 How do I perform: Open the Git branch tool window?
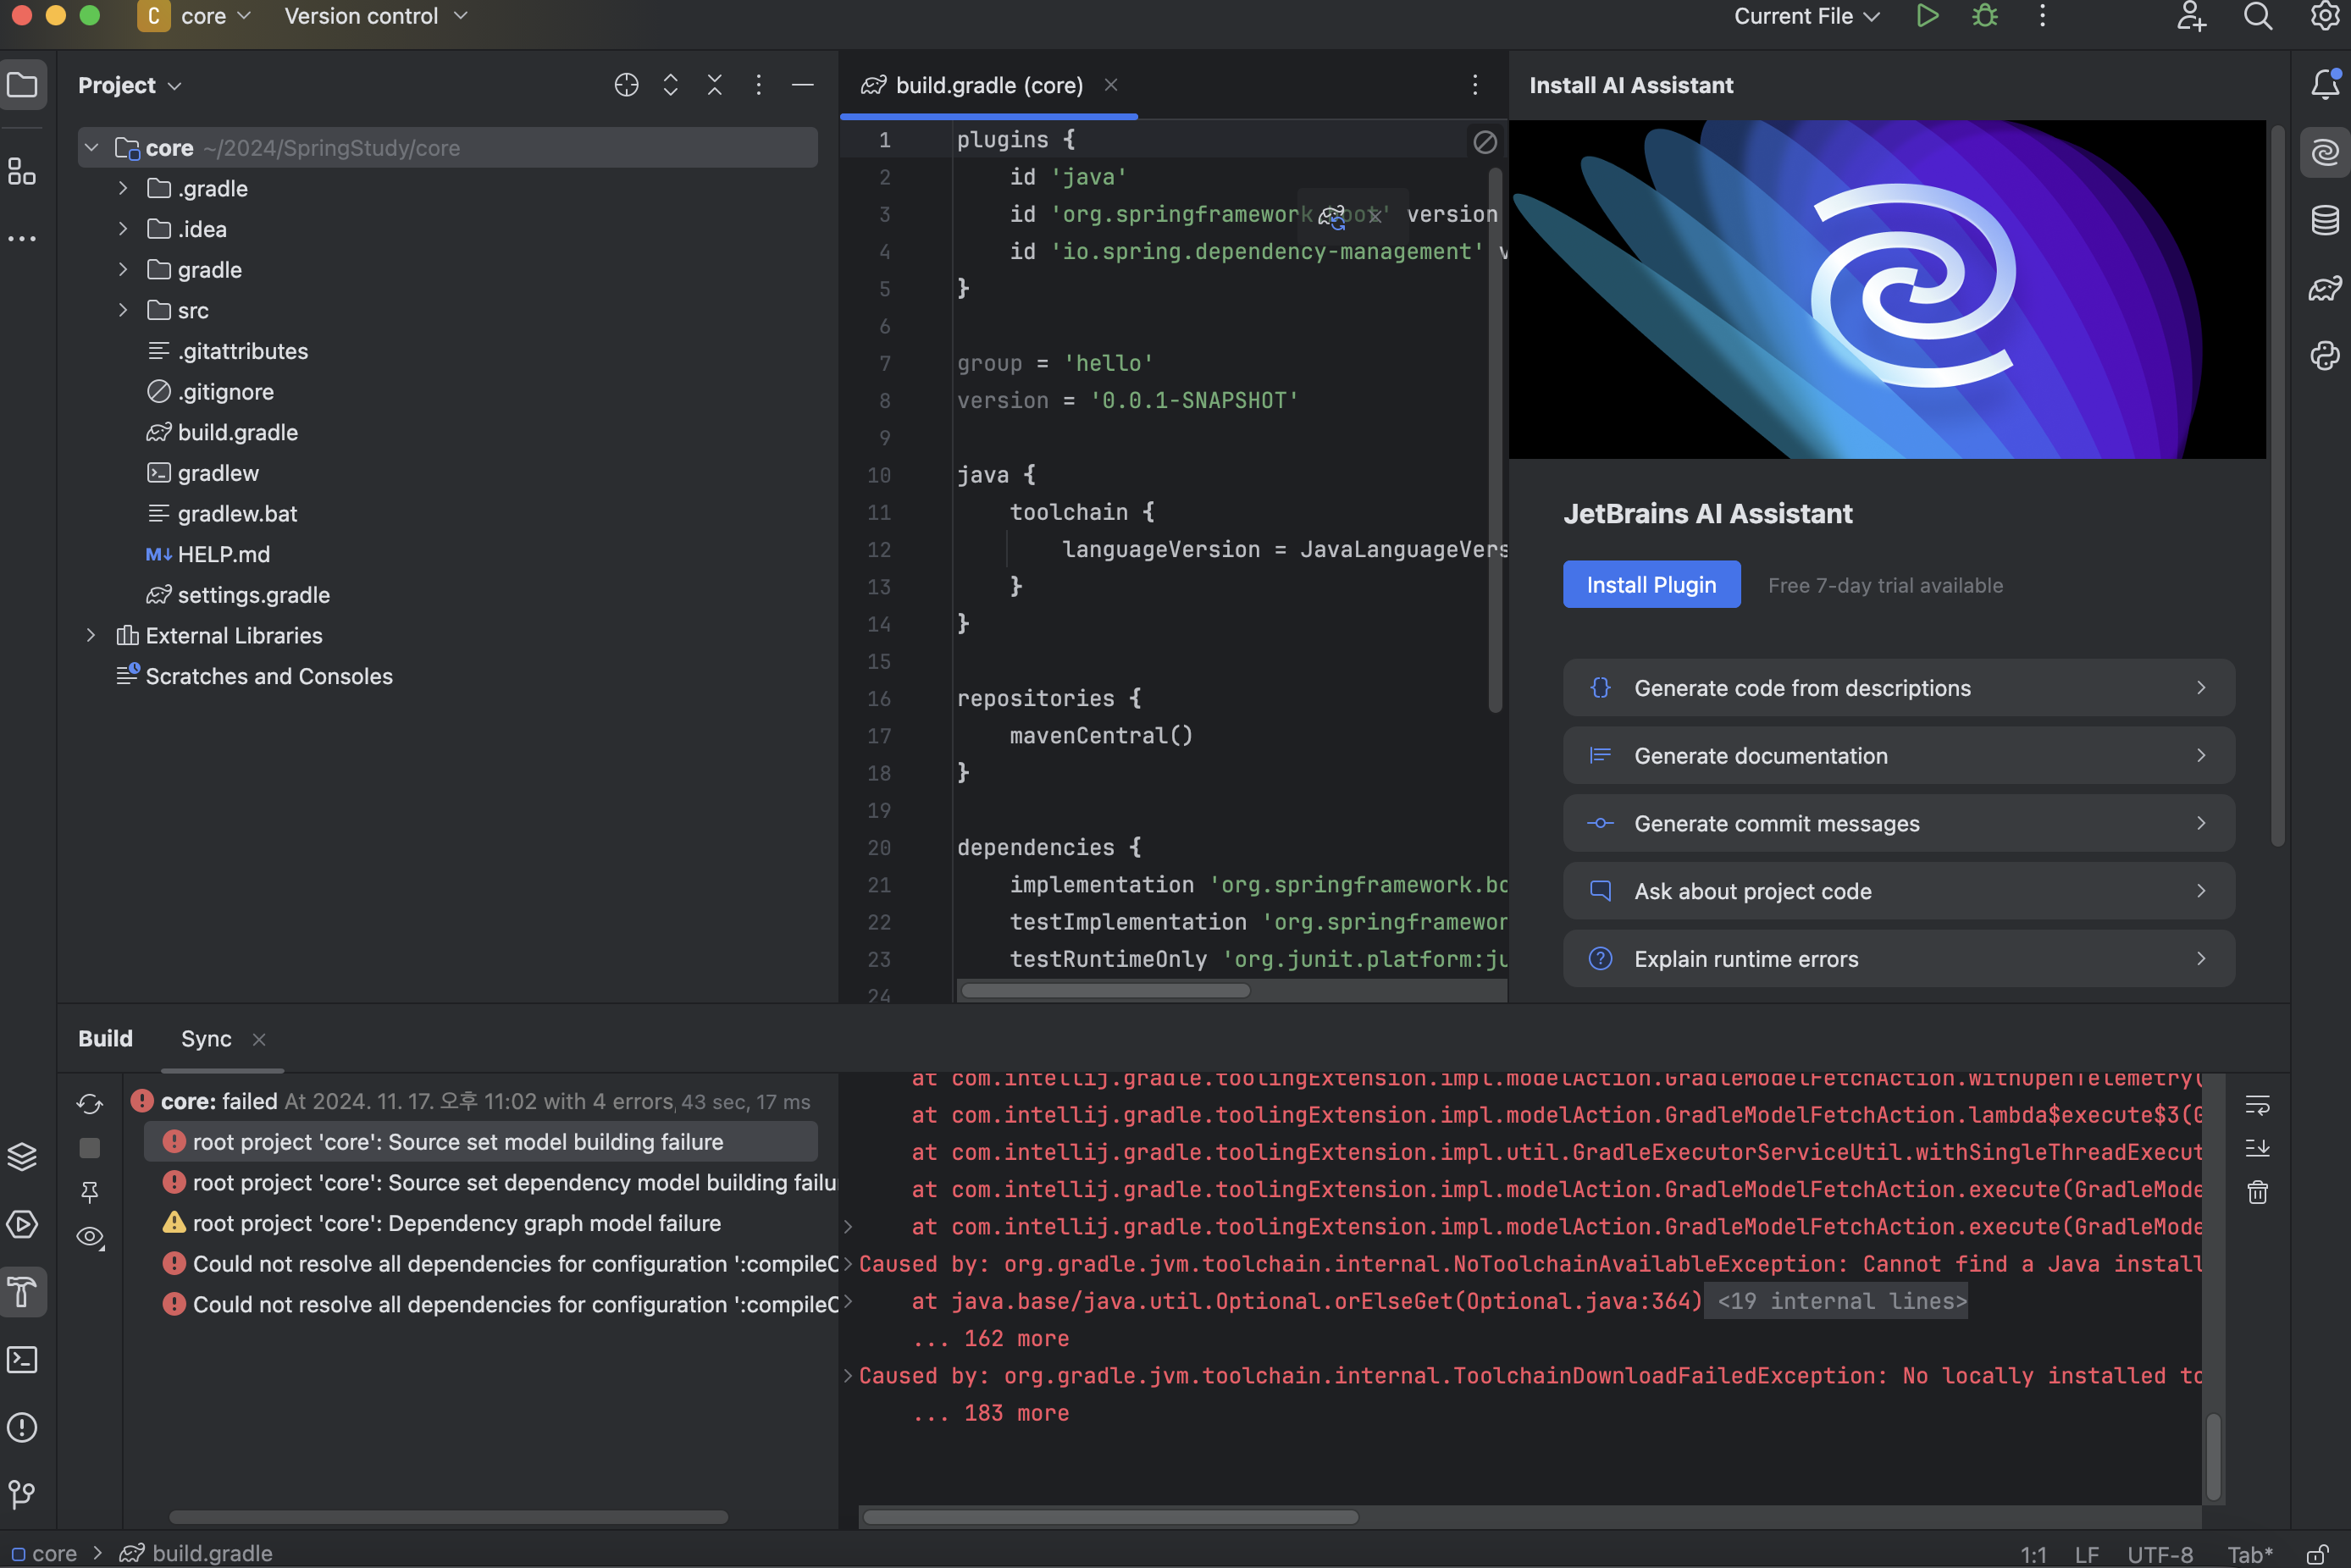tap(22, 1494)
